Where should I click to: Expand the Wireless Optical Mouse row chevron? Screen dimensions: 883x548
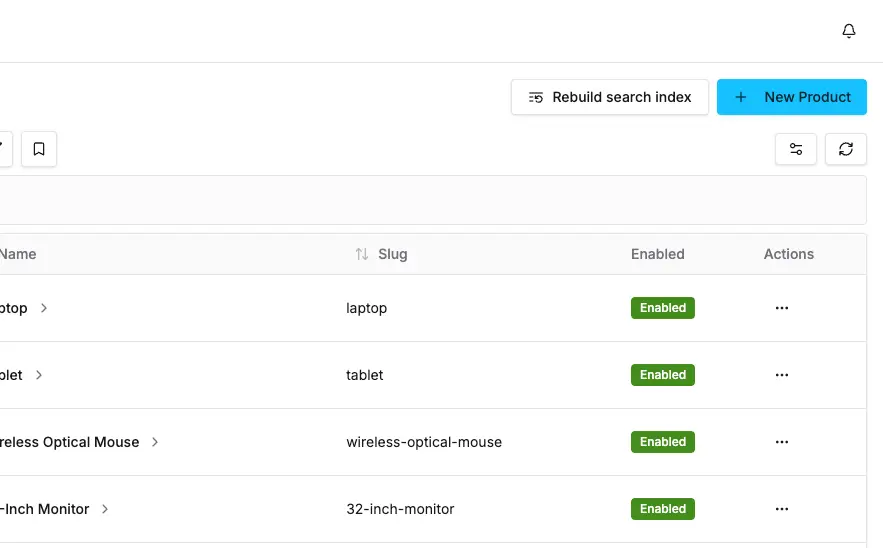coord(155,442)
